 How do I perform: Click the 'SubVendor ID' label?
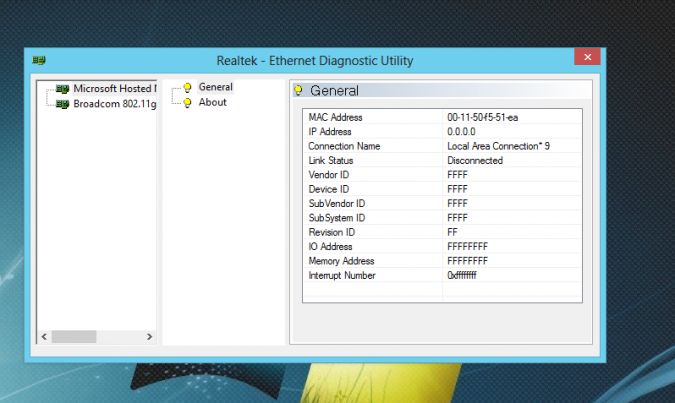337,203
